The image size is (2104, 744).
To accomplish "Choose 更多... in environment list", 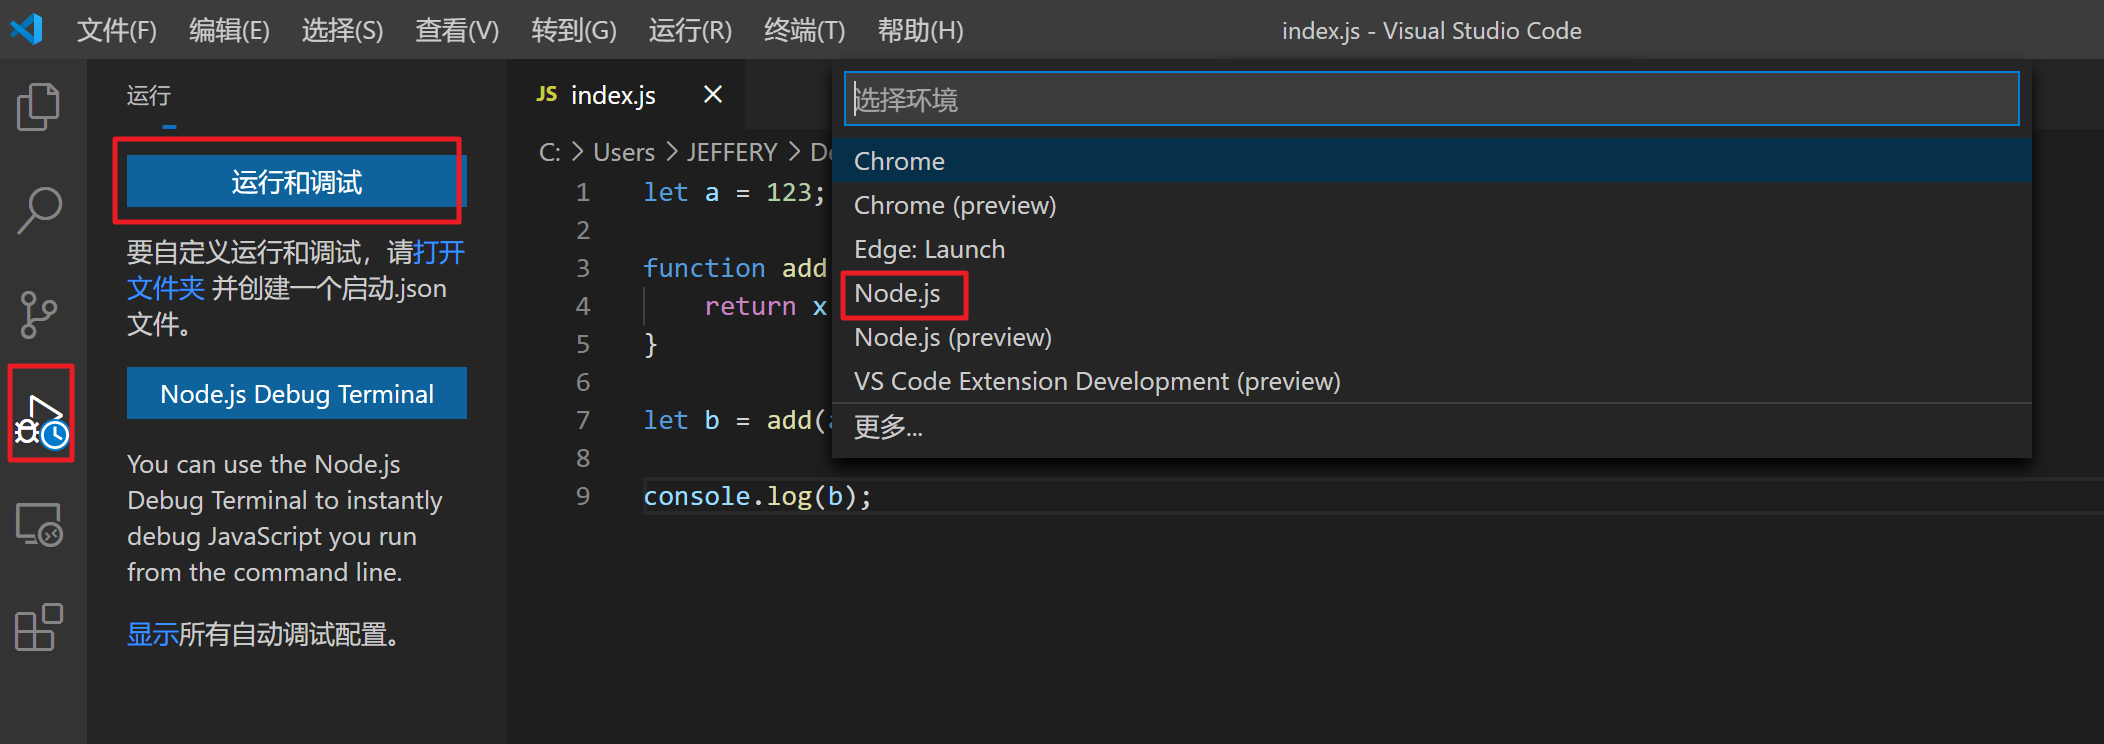I will [x=1431, y=427].
